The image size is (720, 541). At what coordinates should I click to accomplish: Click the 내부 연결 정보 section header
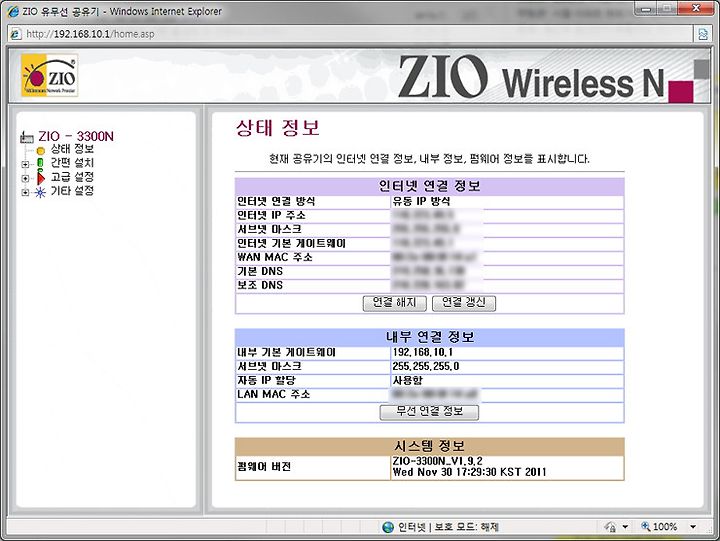click(429, 337)
